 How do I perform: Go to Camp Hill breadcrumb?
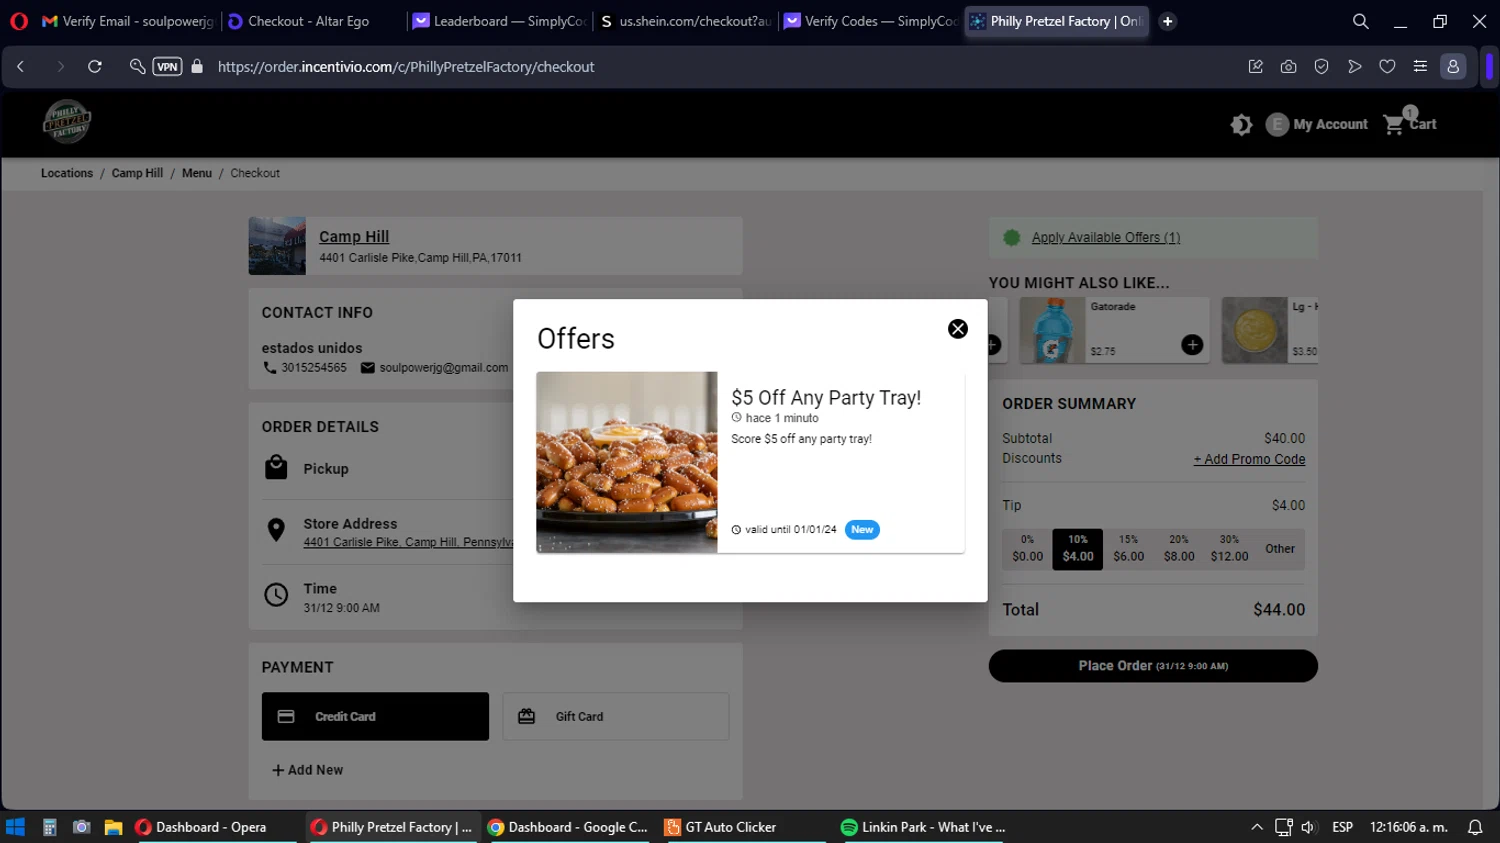coord(137,173)
